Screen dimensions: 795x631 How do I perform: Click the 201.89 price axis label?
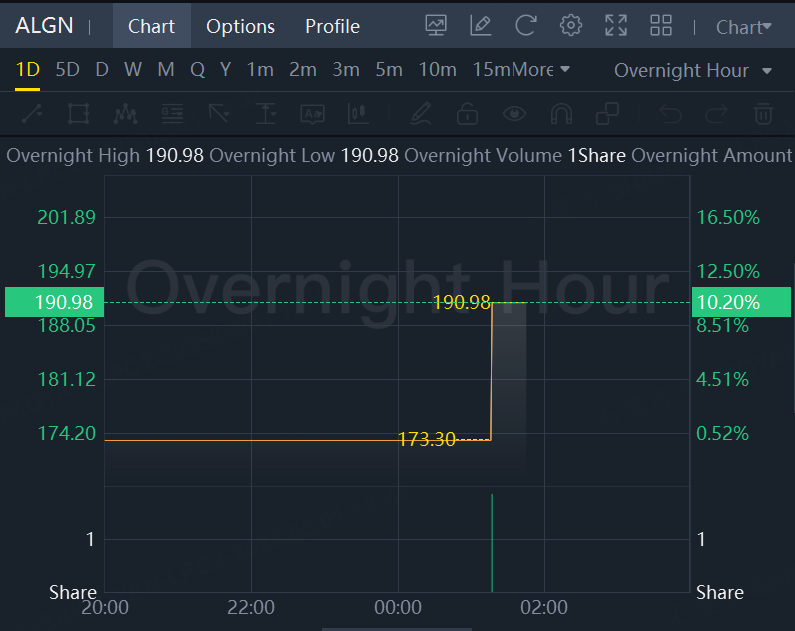(x=66, y=217)
